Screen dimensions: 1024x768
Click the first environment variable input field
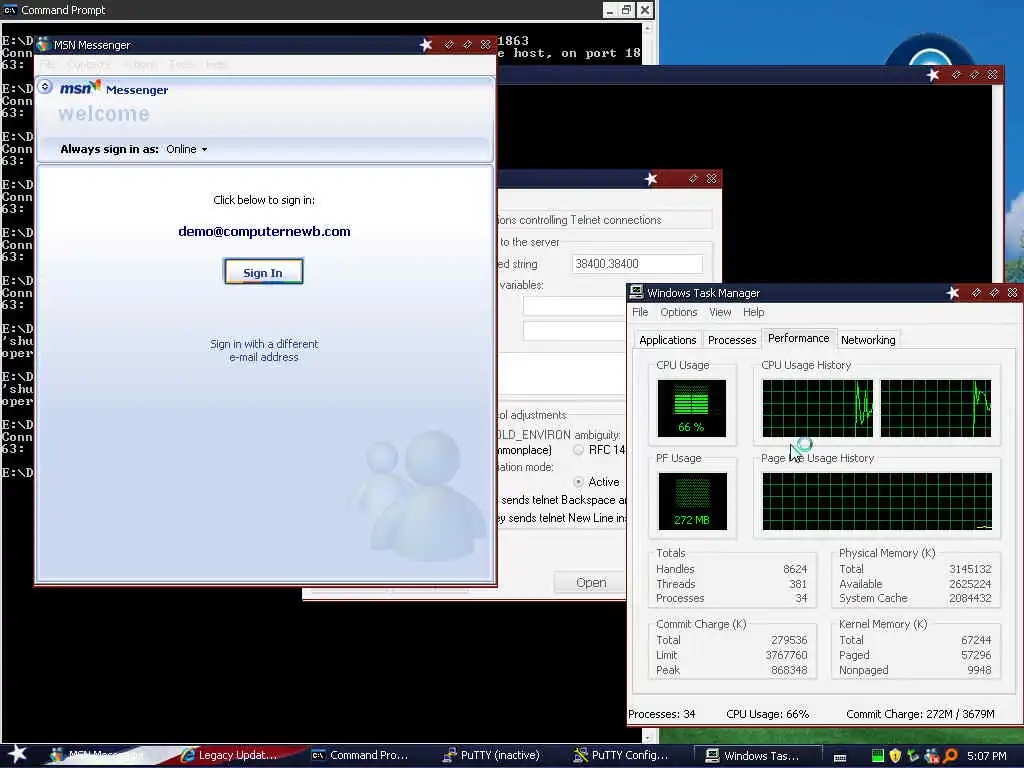[574, 306]
